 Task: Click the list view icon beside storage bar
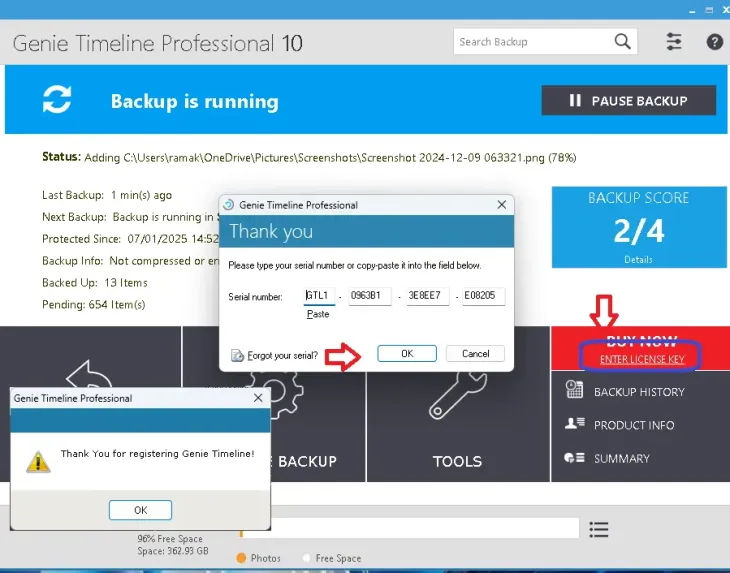599,529
